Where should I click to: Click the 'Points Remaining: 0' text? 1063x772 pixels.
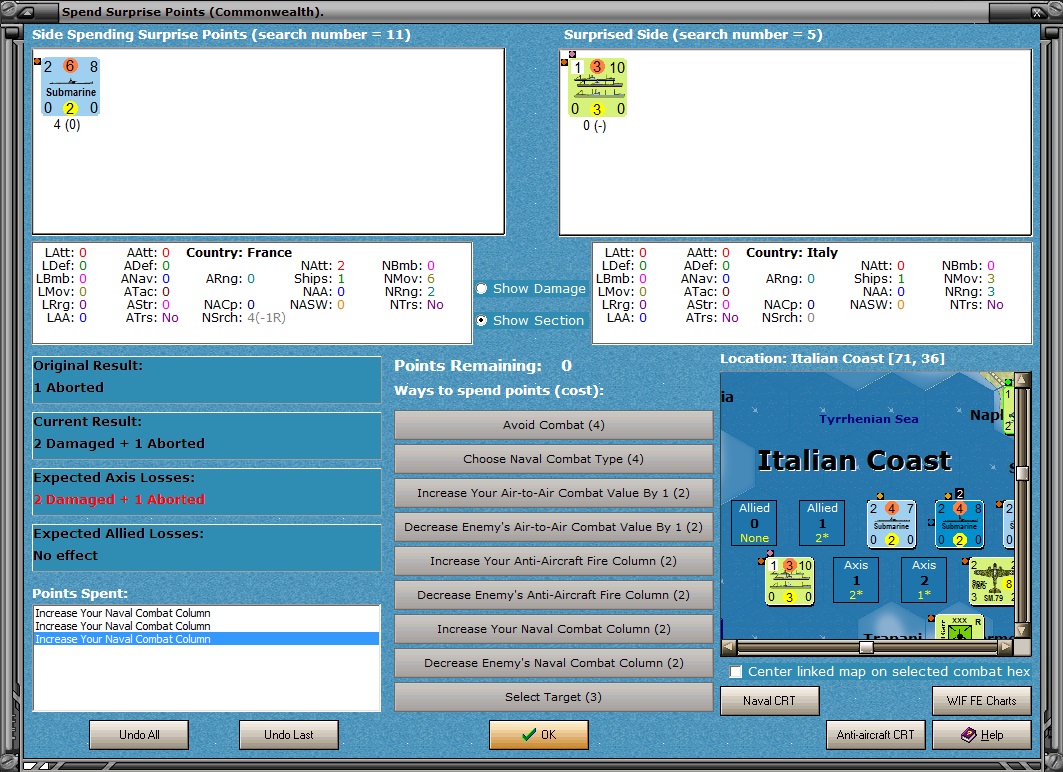point(483,366)
